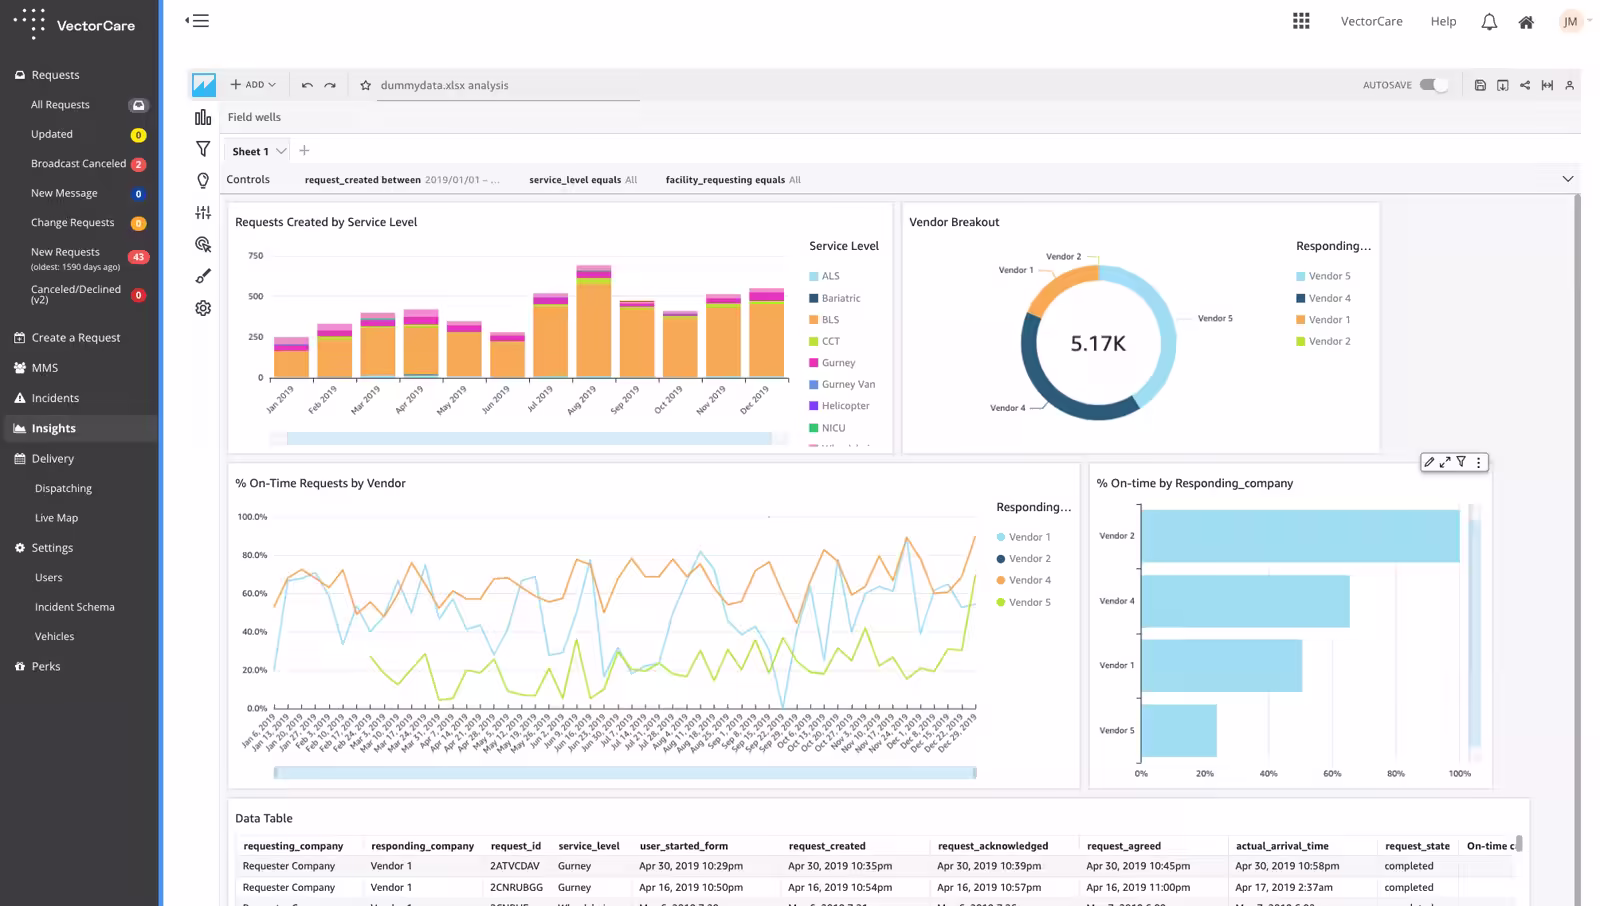Open the facility_requesting equals control
The width and height of the screenshot is (1600, 906).
tap(733, 180)
